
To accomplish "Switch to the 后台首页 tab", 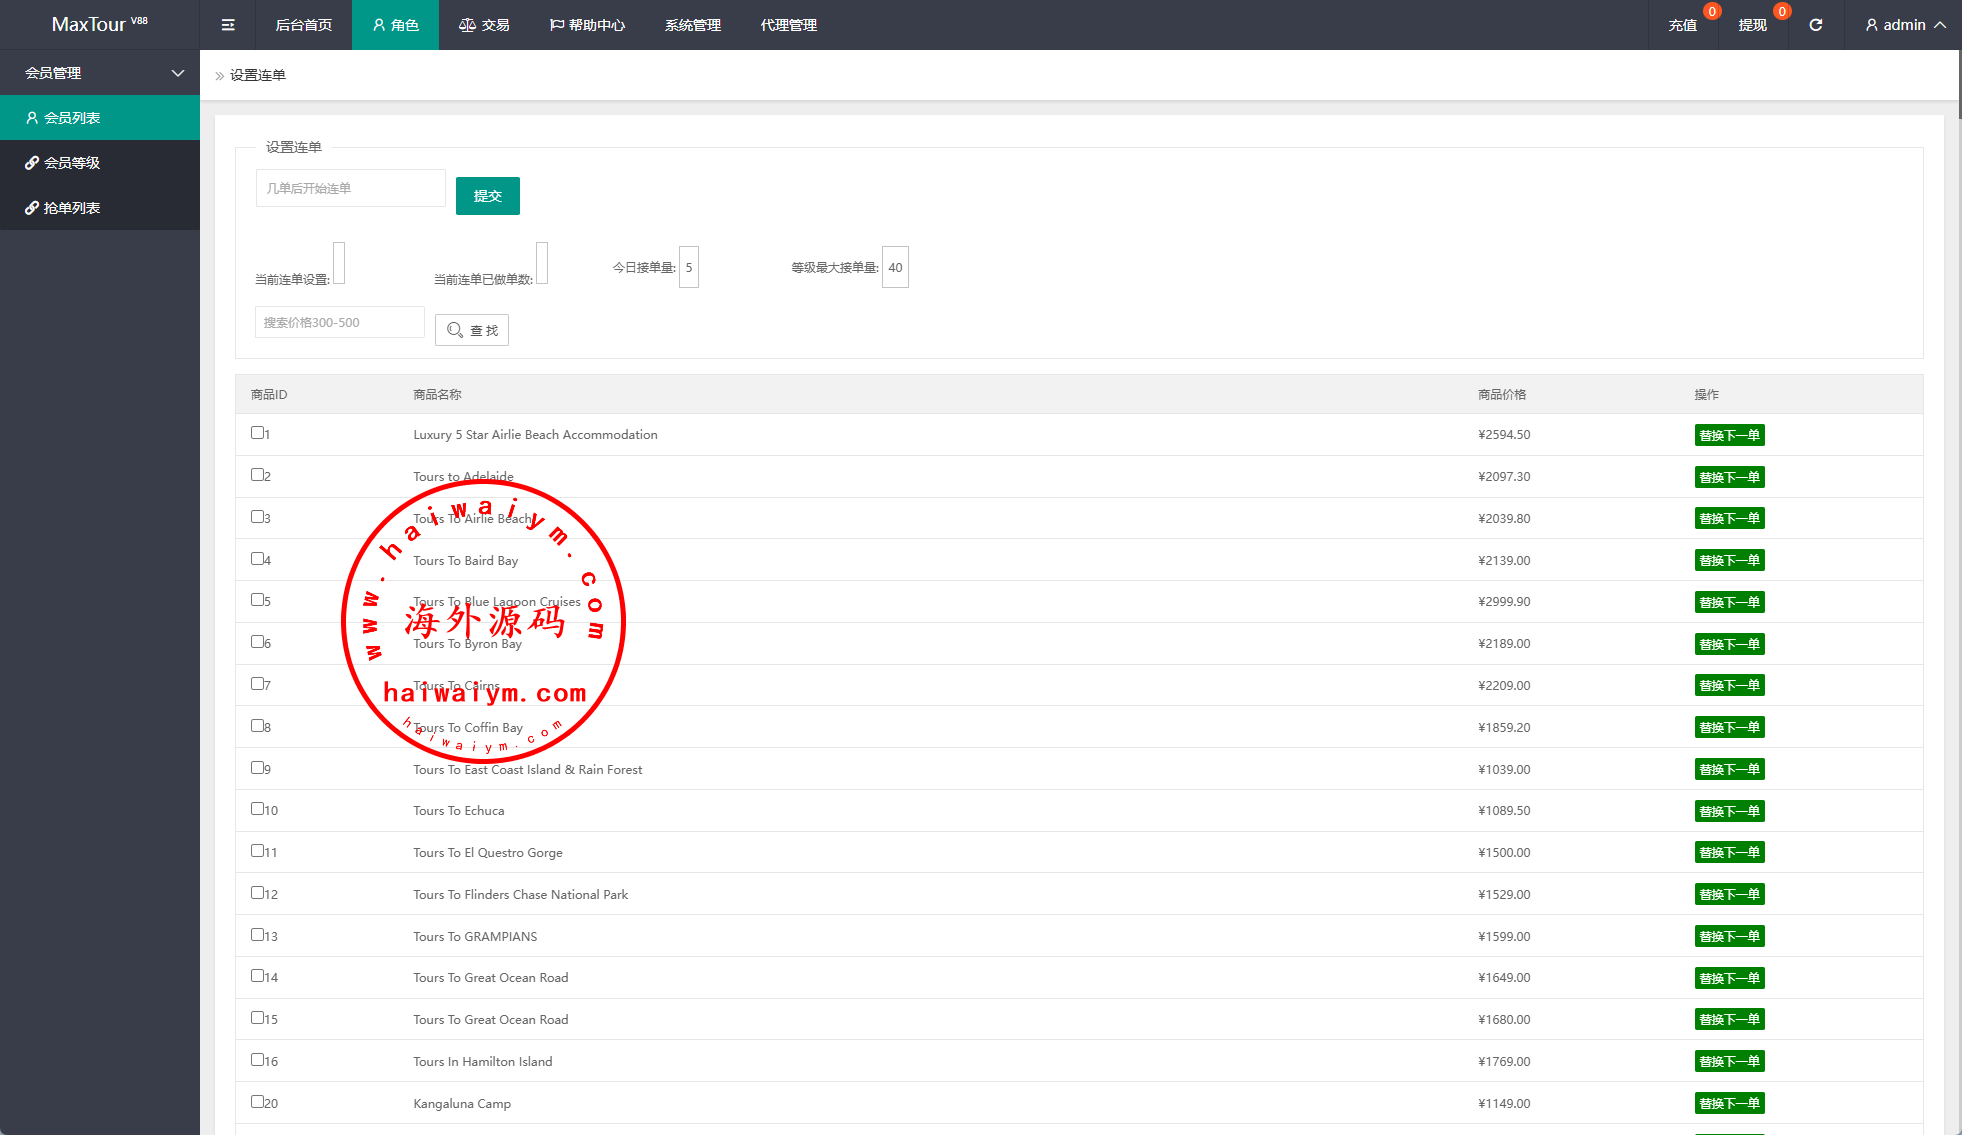I will point(303,25).
